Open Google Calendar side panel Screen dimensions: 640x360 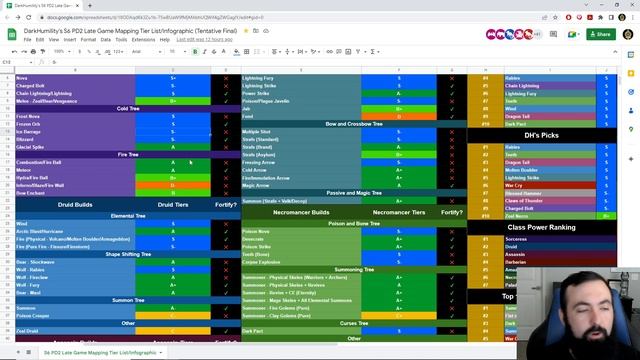click(x=631, y=55)
